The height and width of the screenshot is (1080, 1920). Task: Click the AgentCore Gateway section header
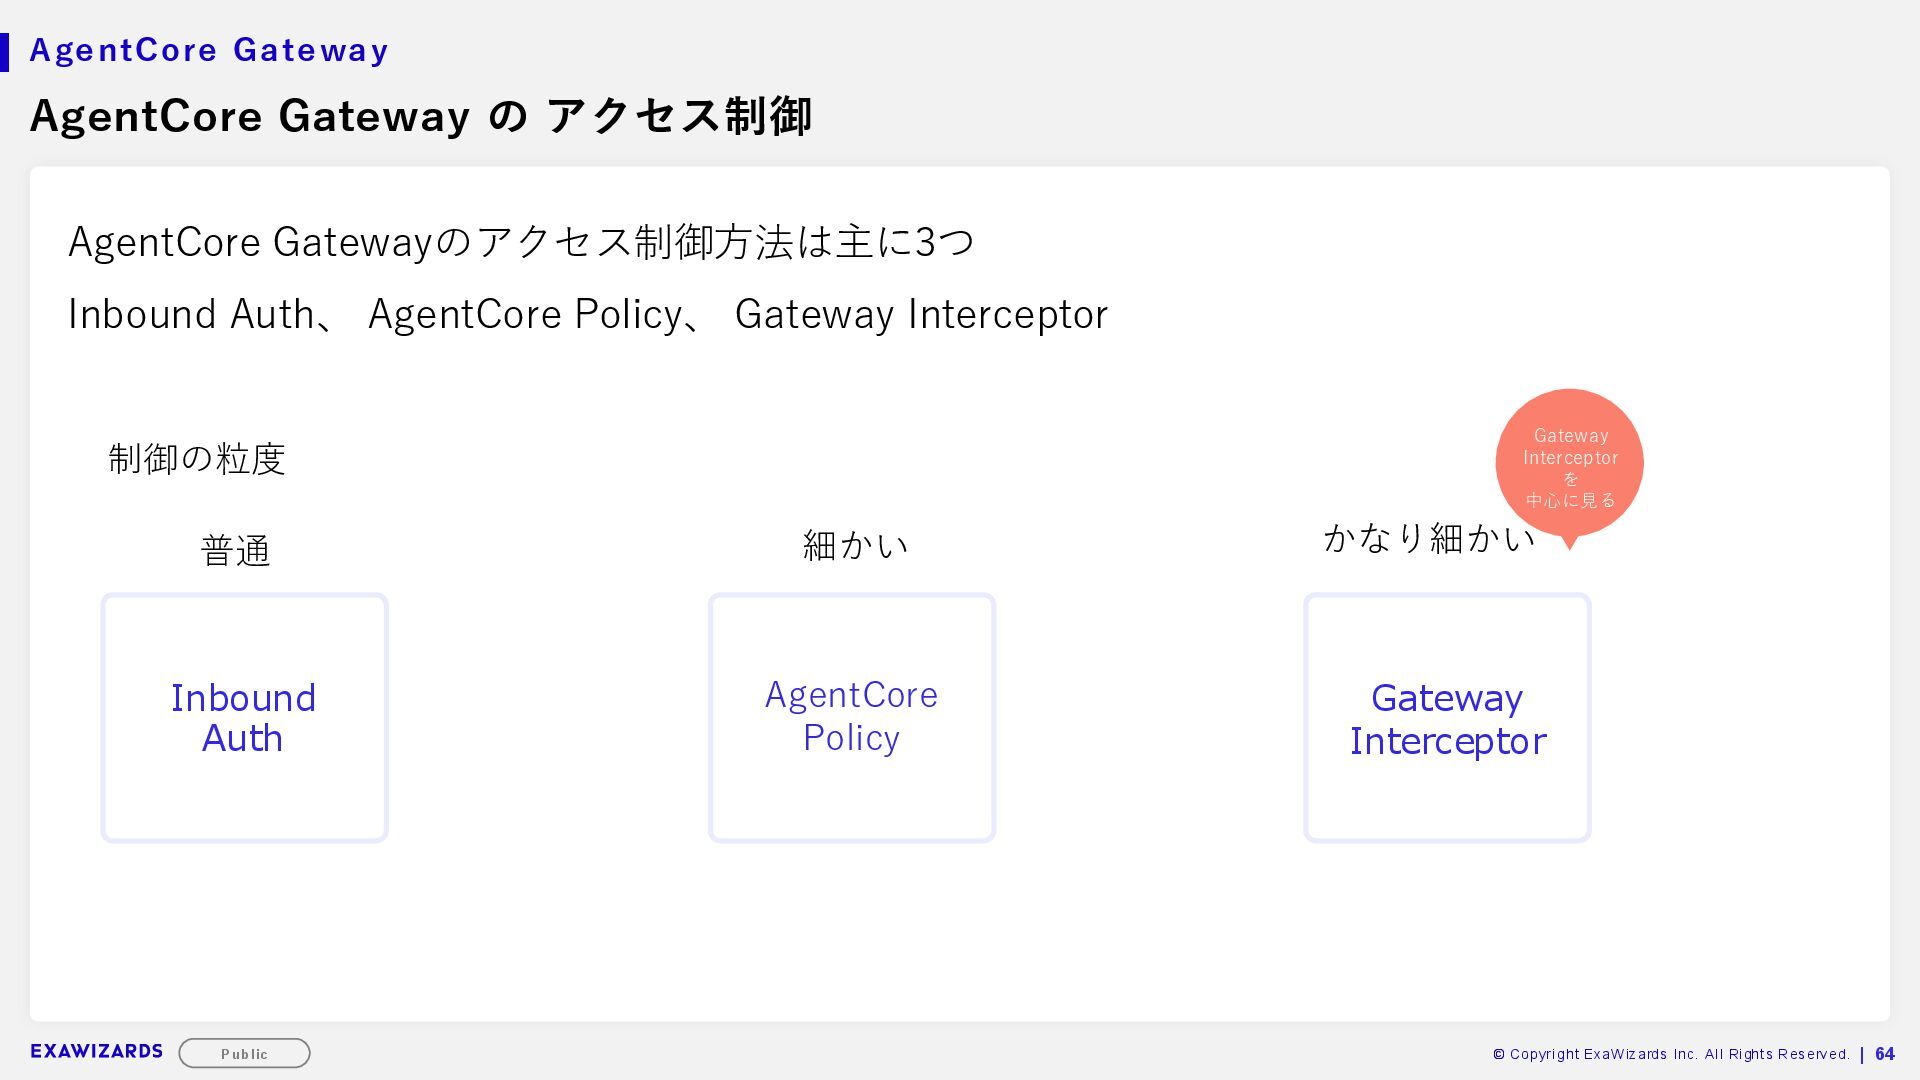click(x=209, y=50)
